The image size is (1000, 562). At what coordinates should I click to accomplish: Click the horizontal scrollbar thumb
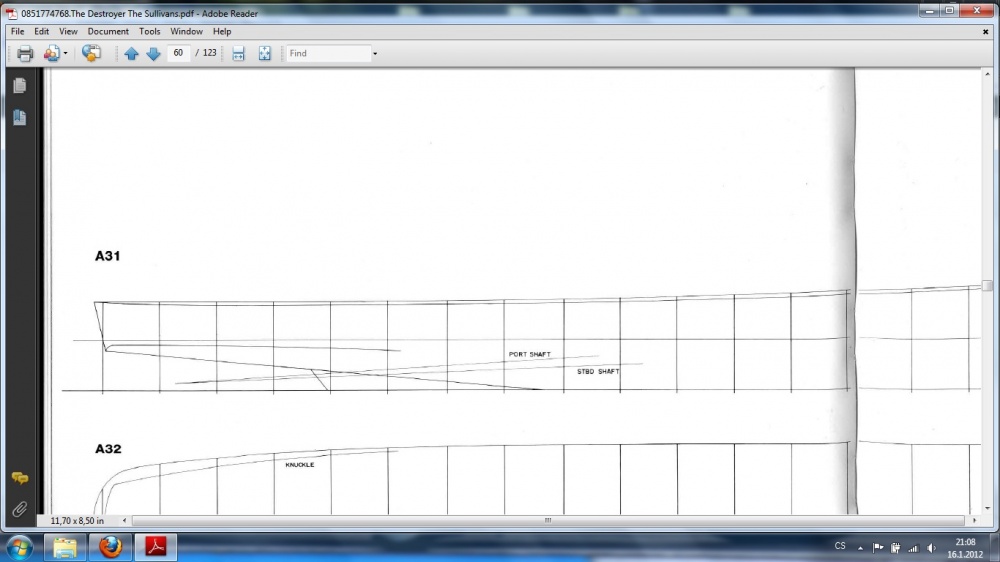(x=548, y=521)
